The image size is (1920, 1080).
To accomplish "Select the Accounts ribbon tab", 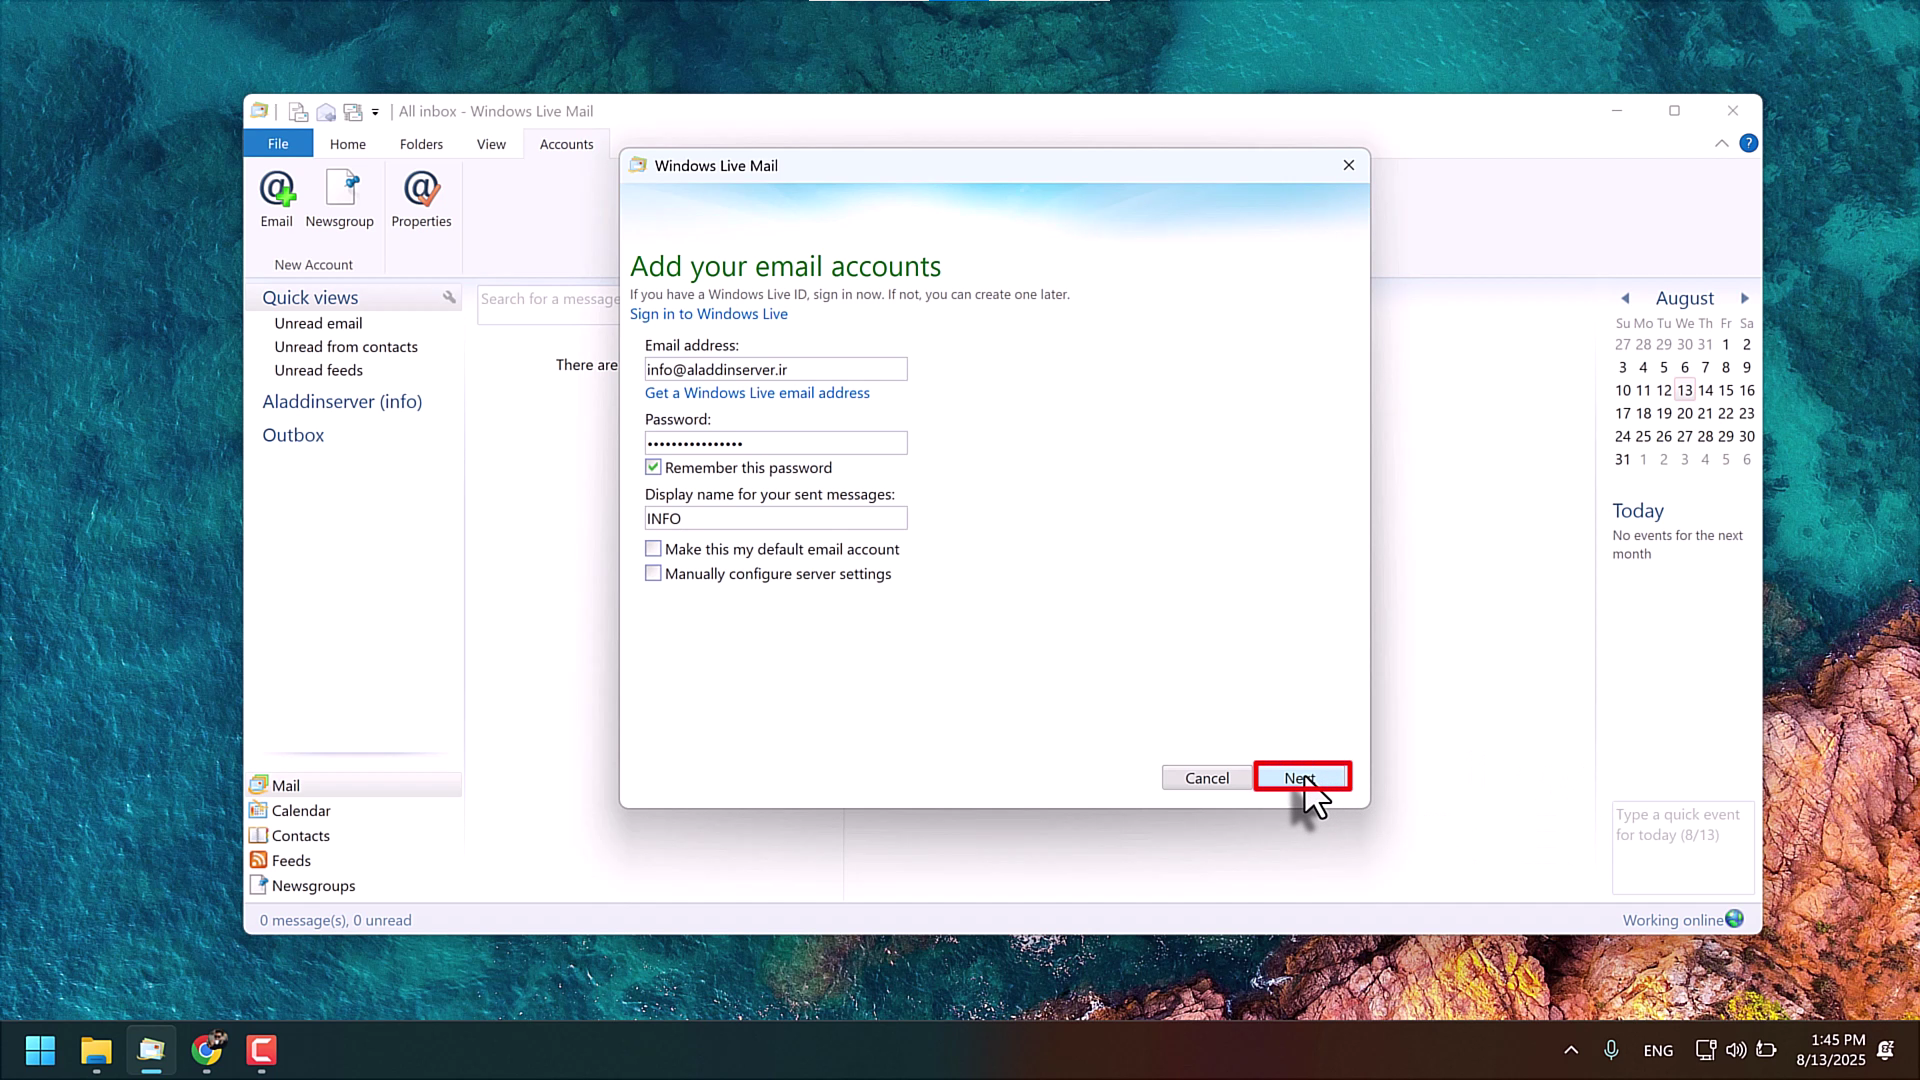I will [x=566, y=144].
